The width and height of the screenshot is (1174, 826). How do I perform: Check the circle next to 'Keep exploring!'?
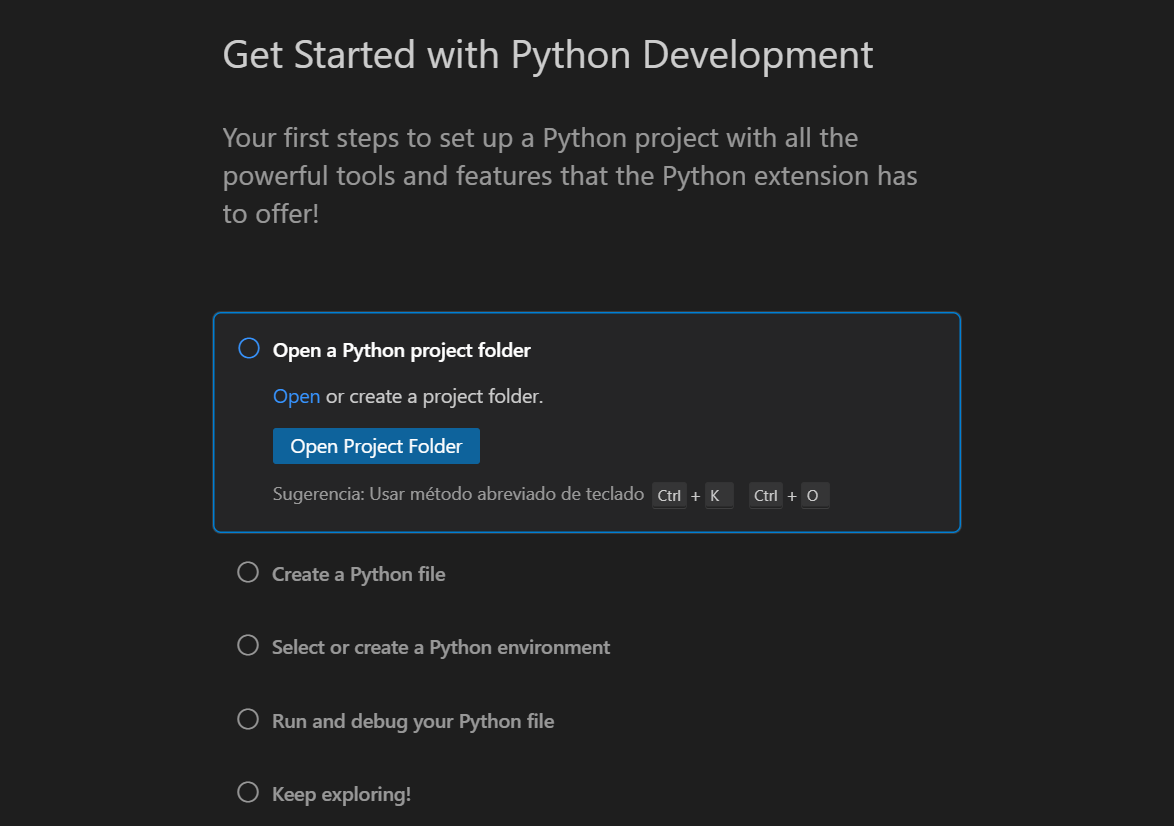pos(248,793)
